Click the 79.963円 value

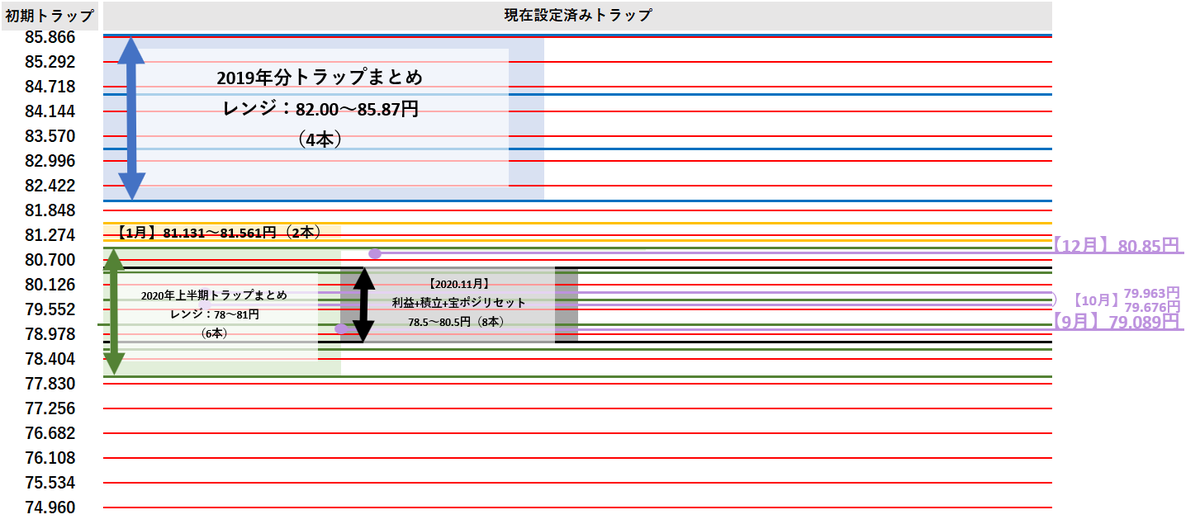(x=1152, y=293)
